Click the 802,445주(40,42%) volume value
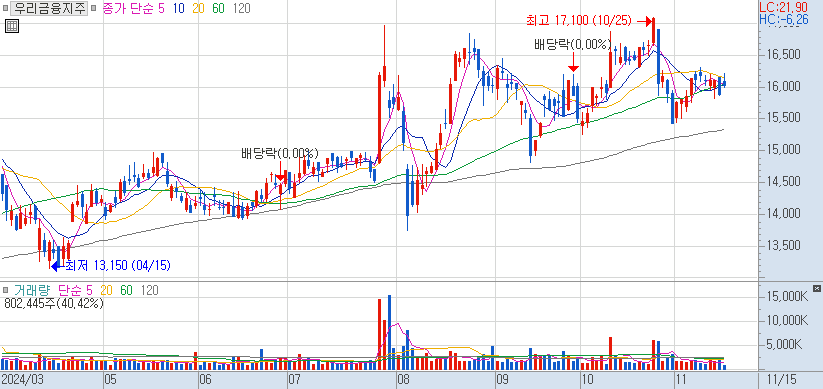The height and width of the screenshot is (389, 823). pos(54,303)
